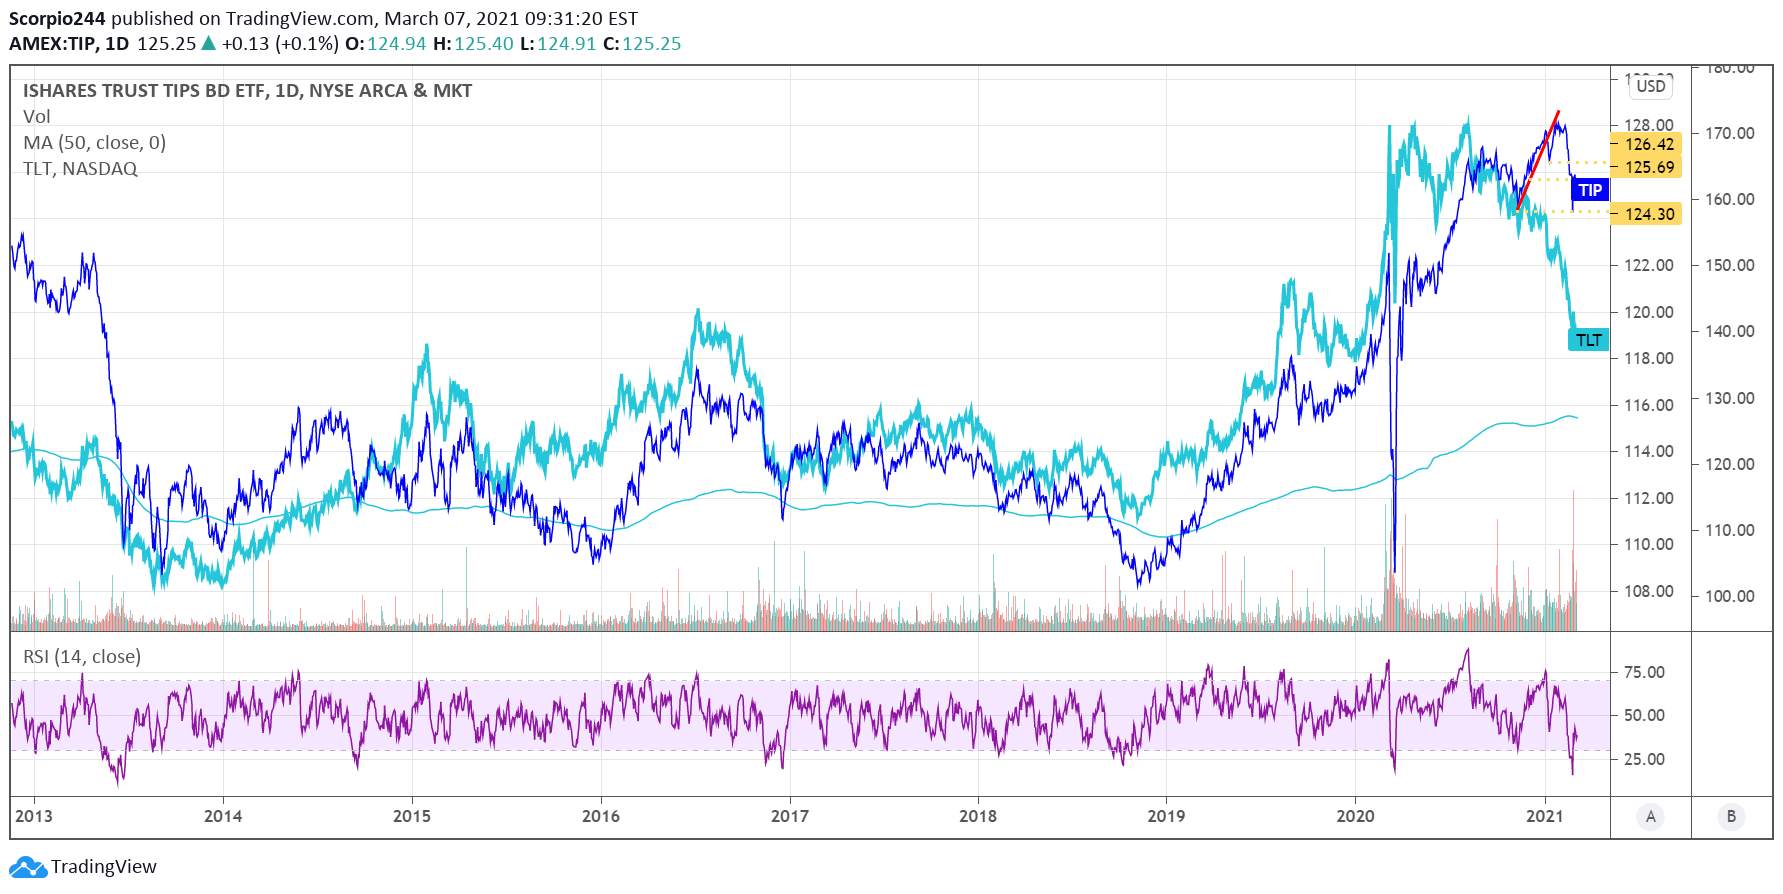Click the 2017 time axis label
Image resolution: width=1783 pixels, height=894 pixels.
coord(789,816)
